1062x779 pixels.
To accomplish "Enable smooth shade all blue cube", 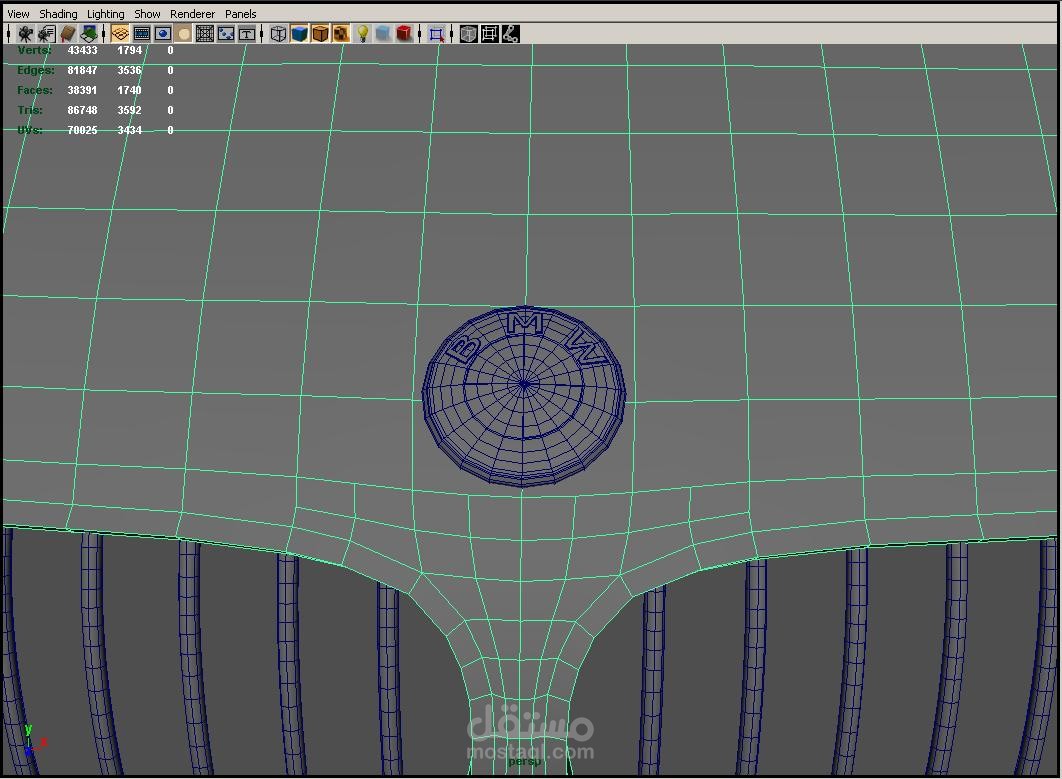I will pos(299,34).
